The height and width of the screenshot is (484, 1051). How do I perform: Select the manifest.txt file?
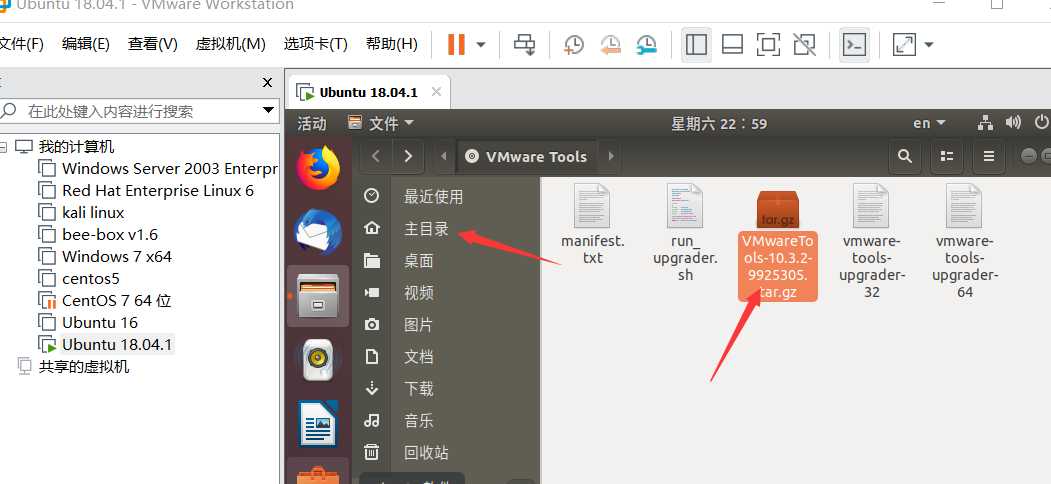[593, 225]
